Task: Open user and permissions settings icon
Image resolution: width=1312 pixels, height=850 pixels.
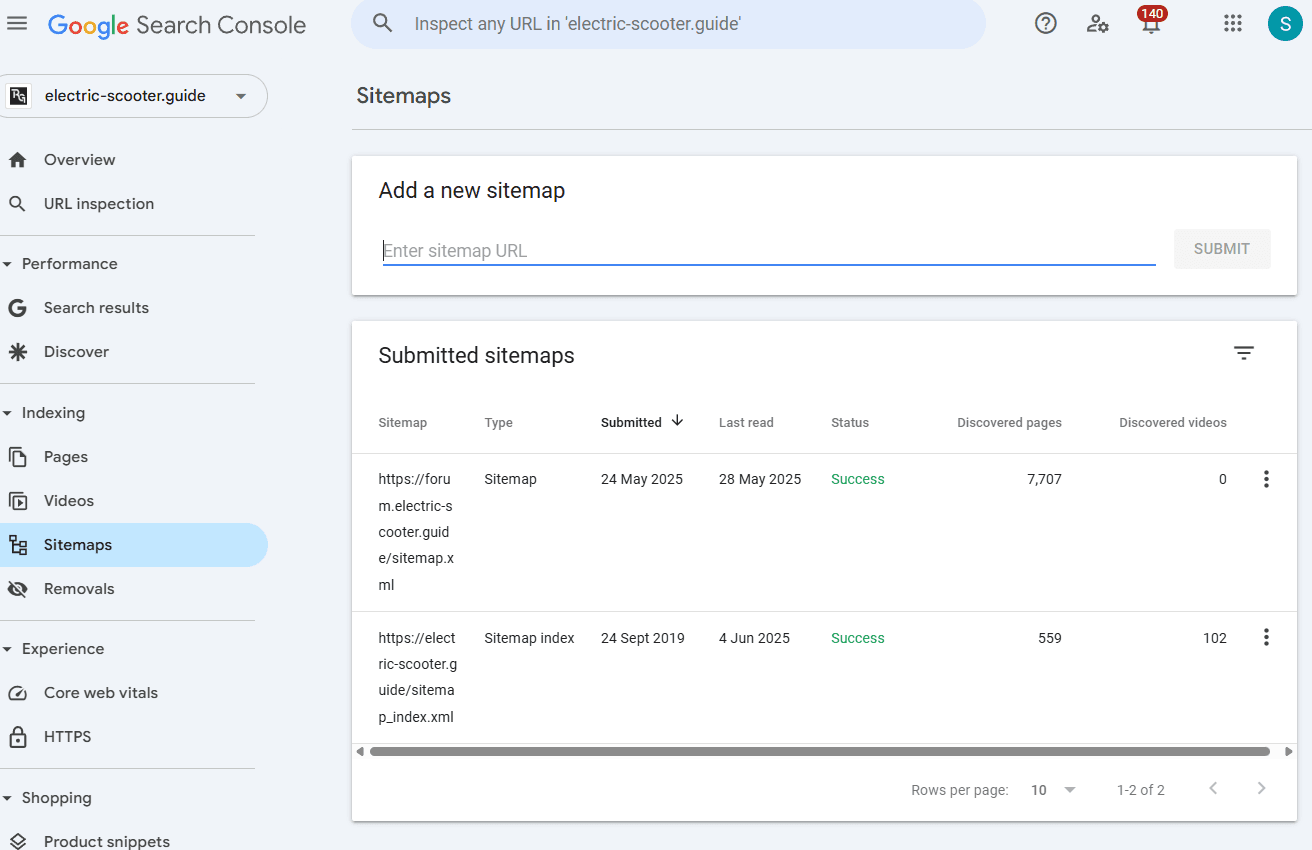Action: pyautogui.click(x=1098, y=24)
